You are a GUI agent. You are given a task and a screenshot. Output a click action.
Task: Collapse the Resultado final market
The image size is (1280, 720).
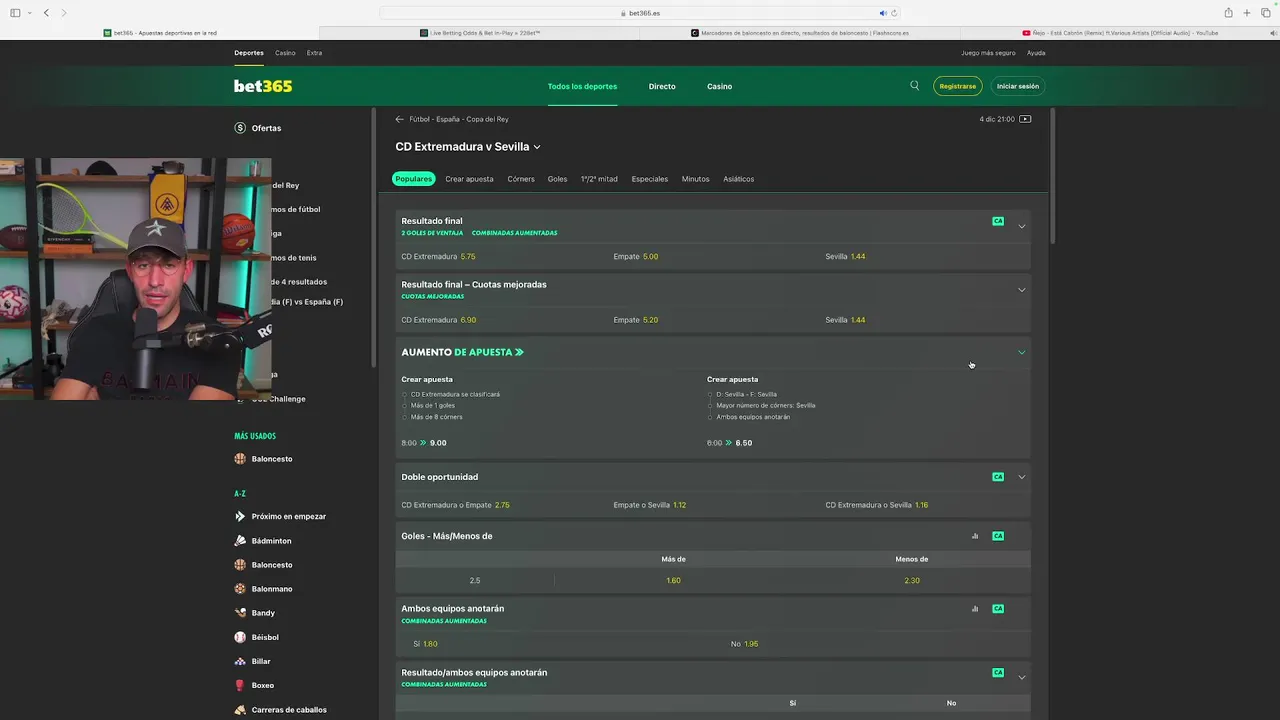pos(1021,226)
